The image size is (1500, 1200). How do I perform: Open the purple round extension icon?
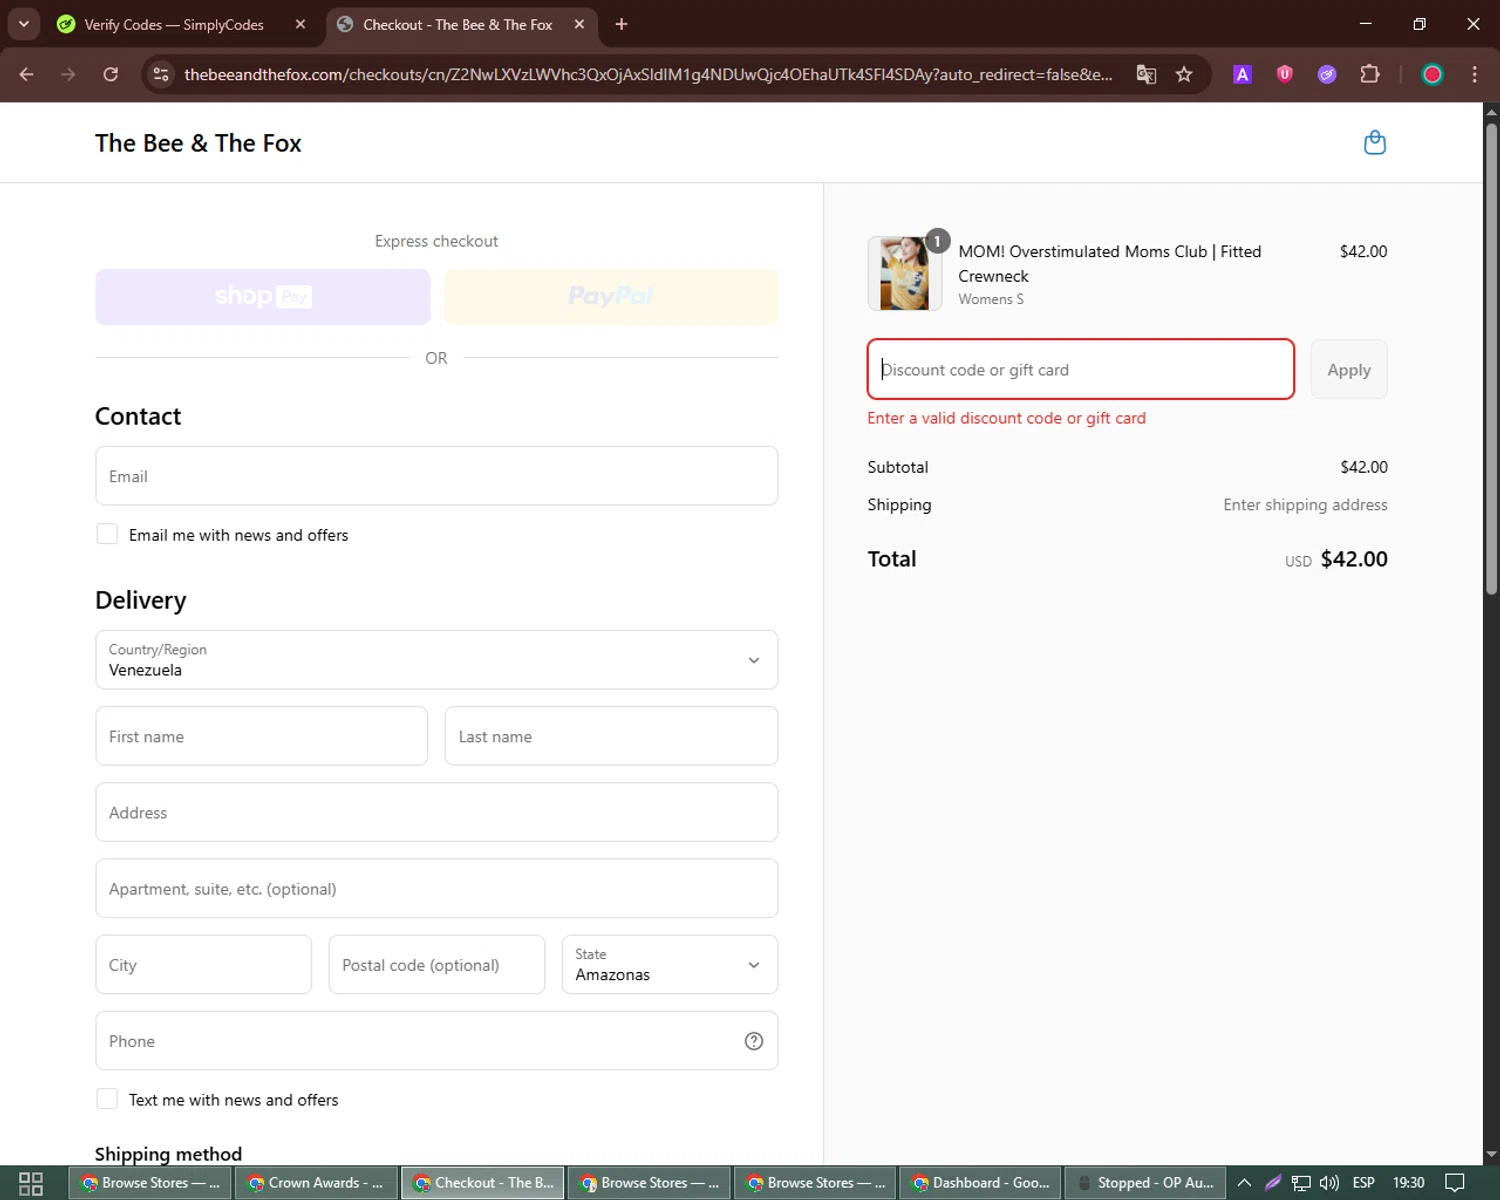(1327, 74)
